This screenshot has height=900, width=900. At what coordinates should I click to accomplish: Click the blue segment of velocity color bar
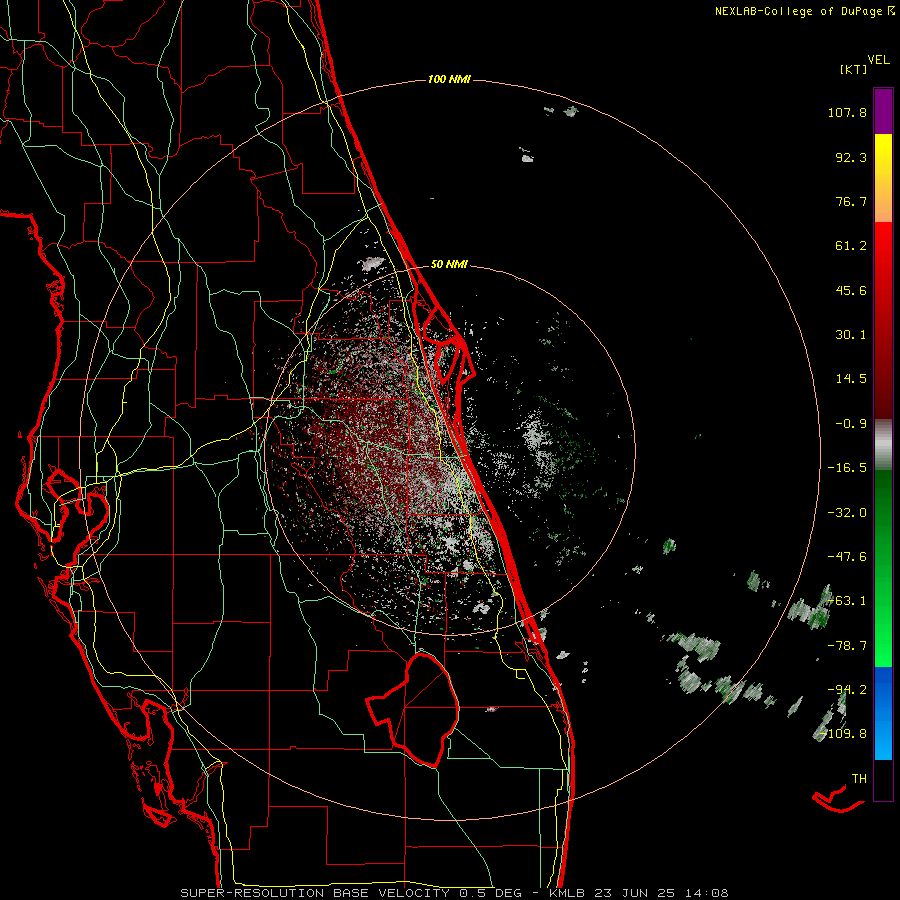pos(883,713)
